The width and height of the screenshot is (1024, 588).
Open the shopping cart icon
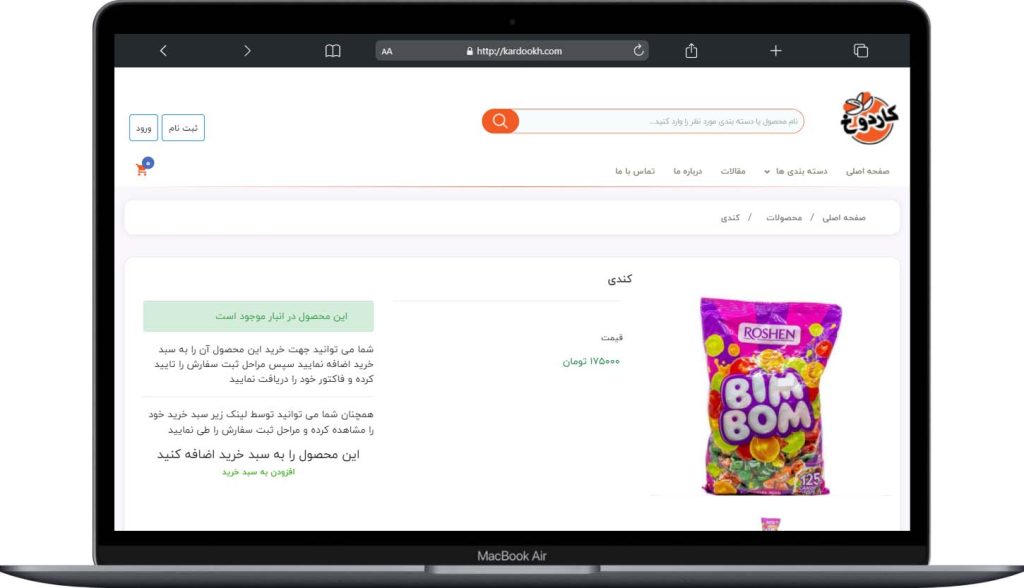point(142,169)
